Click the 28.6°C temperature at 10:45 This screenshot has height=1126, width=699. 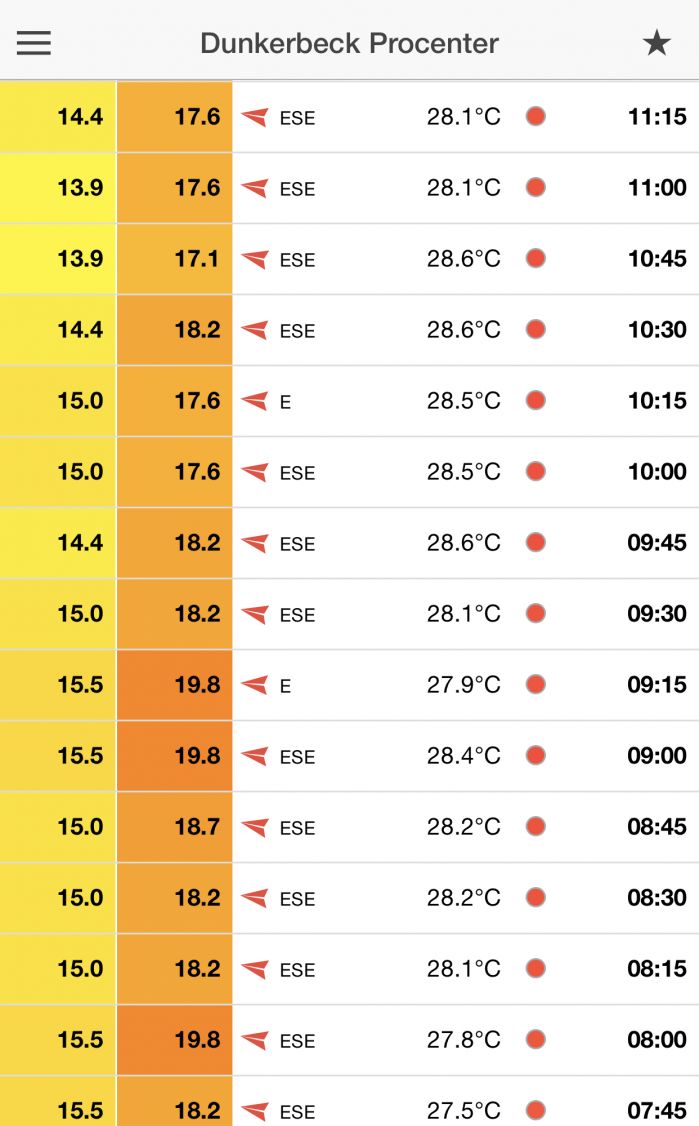(463, 259)
